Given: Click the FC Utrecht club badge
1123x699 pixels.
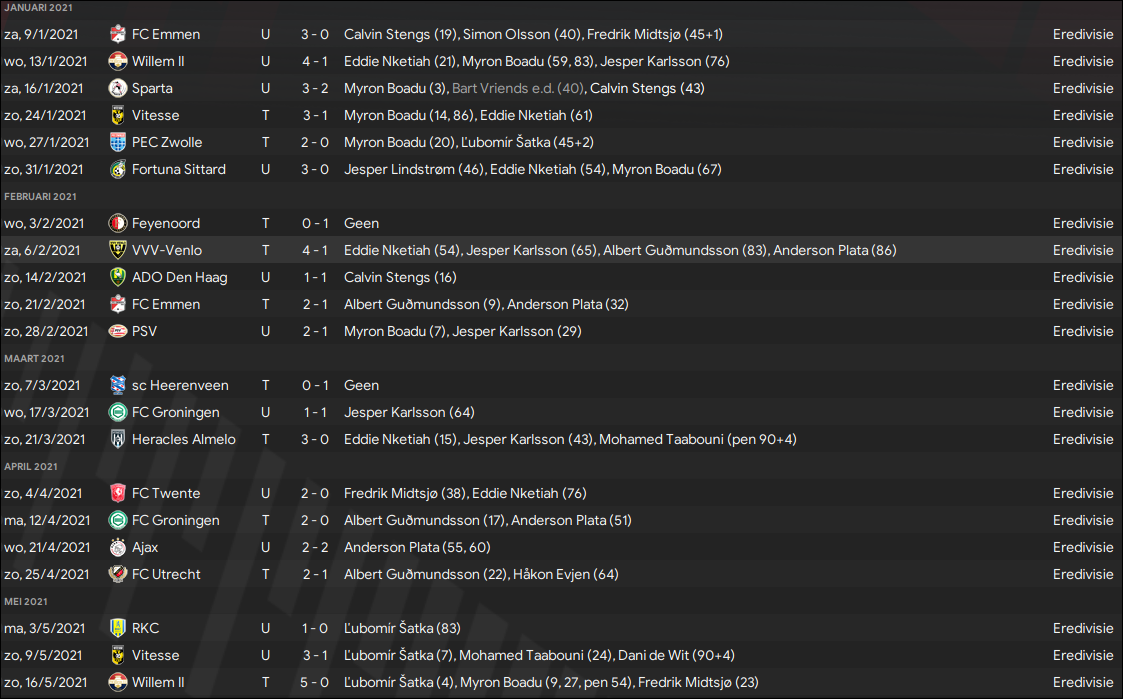Looking at the screenshot, I should click(118, 574).
